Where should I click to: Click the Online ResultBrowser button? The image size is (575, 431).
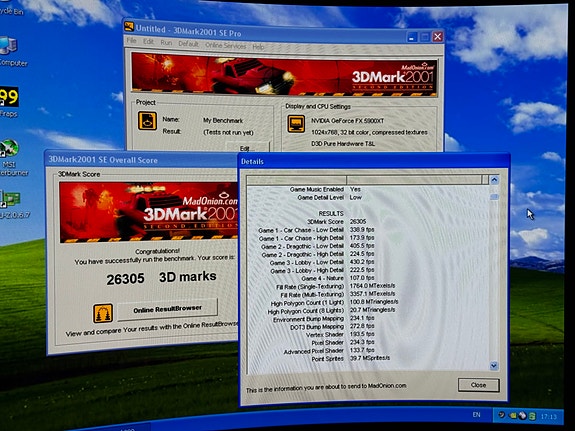pos(167,309)
